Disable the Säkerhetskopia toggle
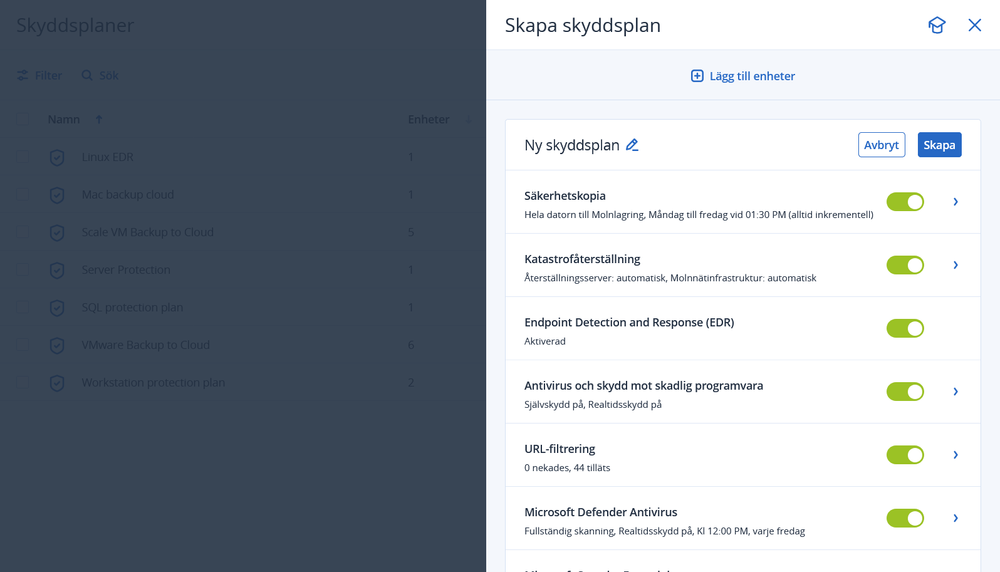 click(905, 202)
